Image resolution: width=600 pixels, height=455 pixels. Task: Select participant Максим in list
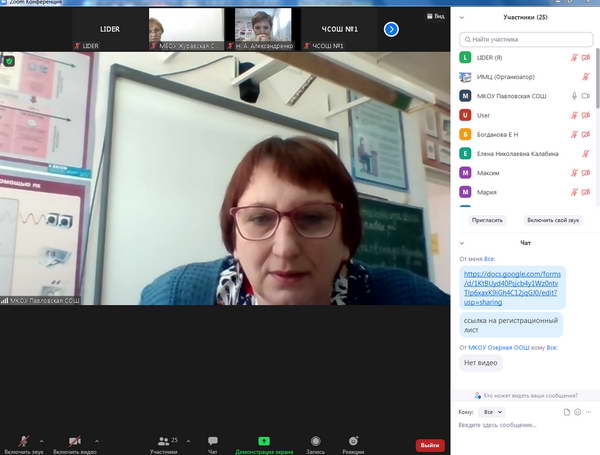click(525, 173)
